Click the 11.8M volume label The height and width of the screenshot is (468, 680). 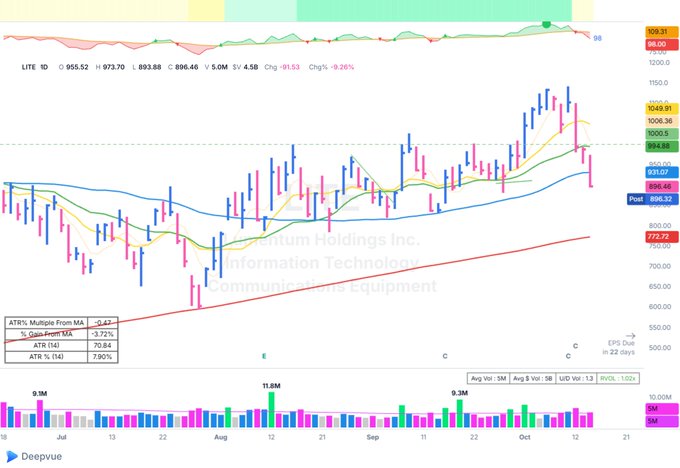coord(271,386)
